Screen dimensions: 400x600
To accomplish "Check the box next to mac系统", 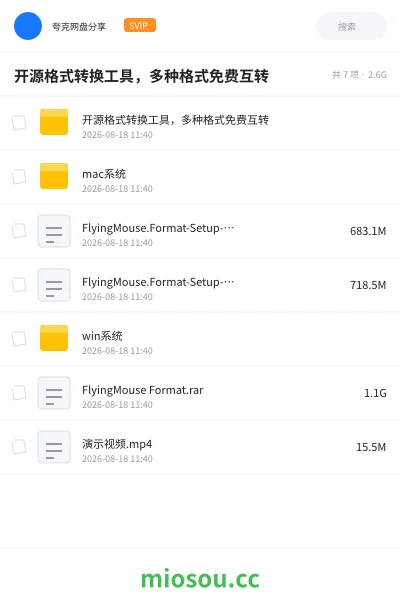I will 19,177.
